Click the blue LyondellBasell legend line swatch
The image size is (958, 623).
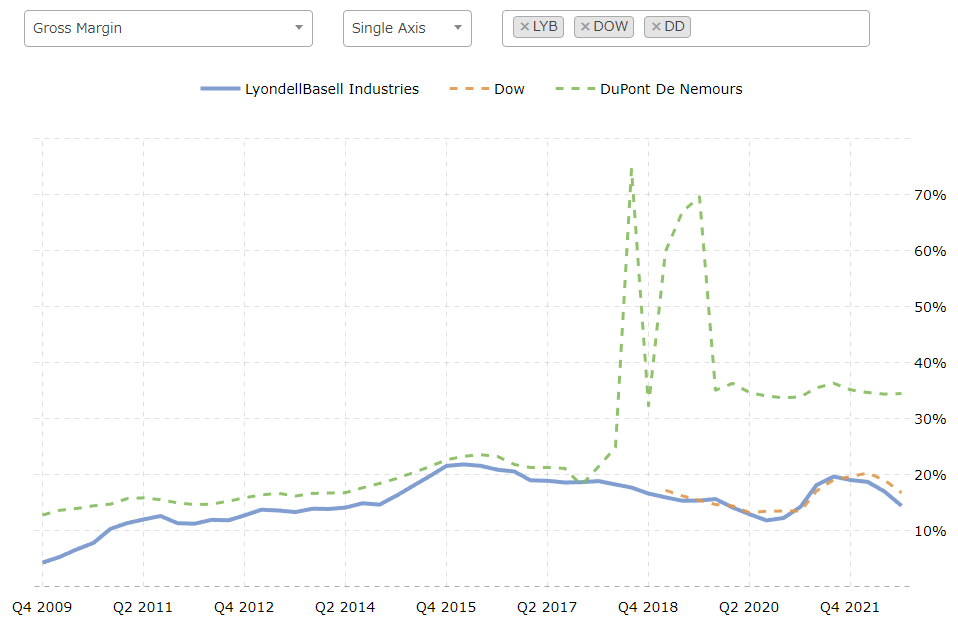pos(221,89)
